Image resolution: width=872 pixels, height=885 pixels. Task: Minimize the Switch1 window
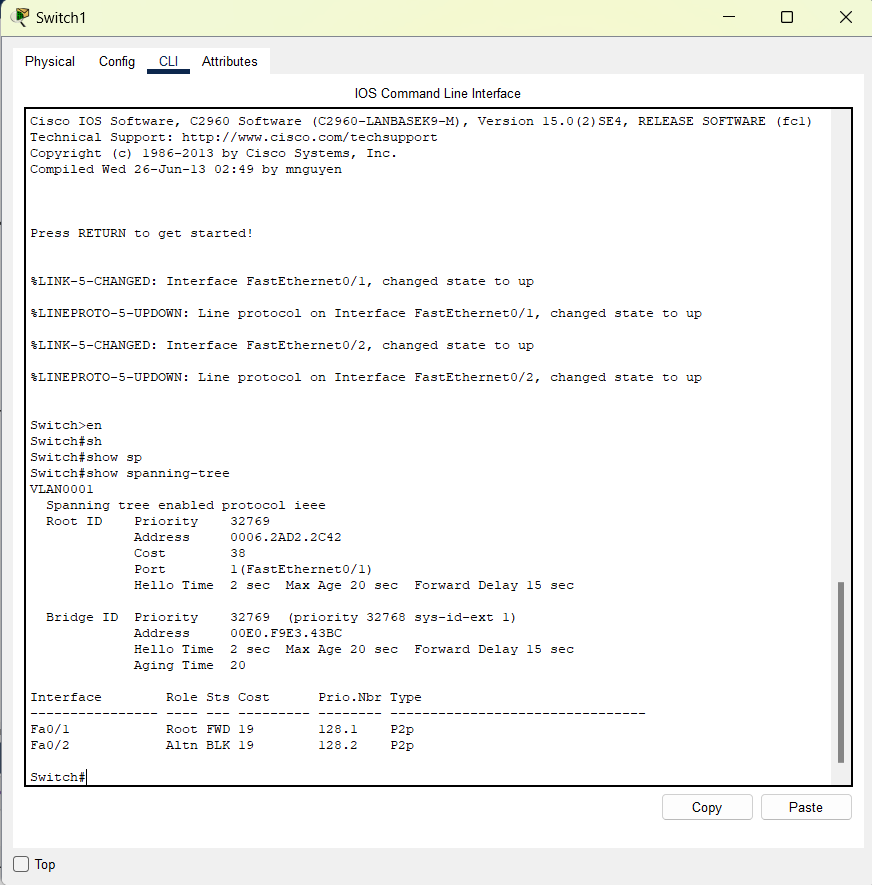pos(729,17)
